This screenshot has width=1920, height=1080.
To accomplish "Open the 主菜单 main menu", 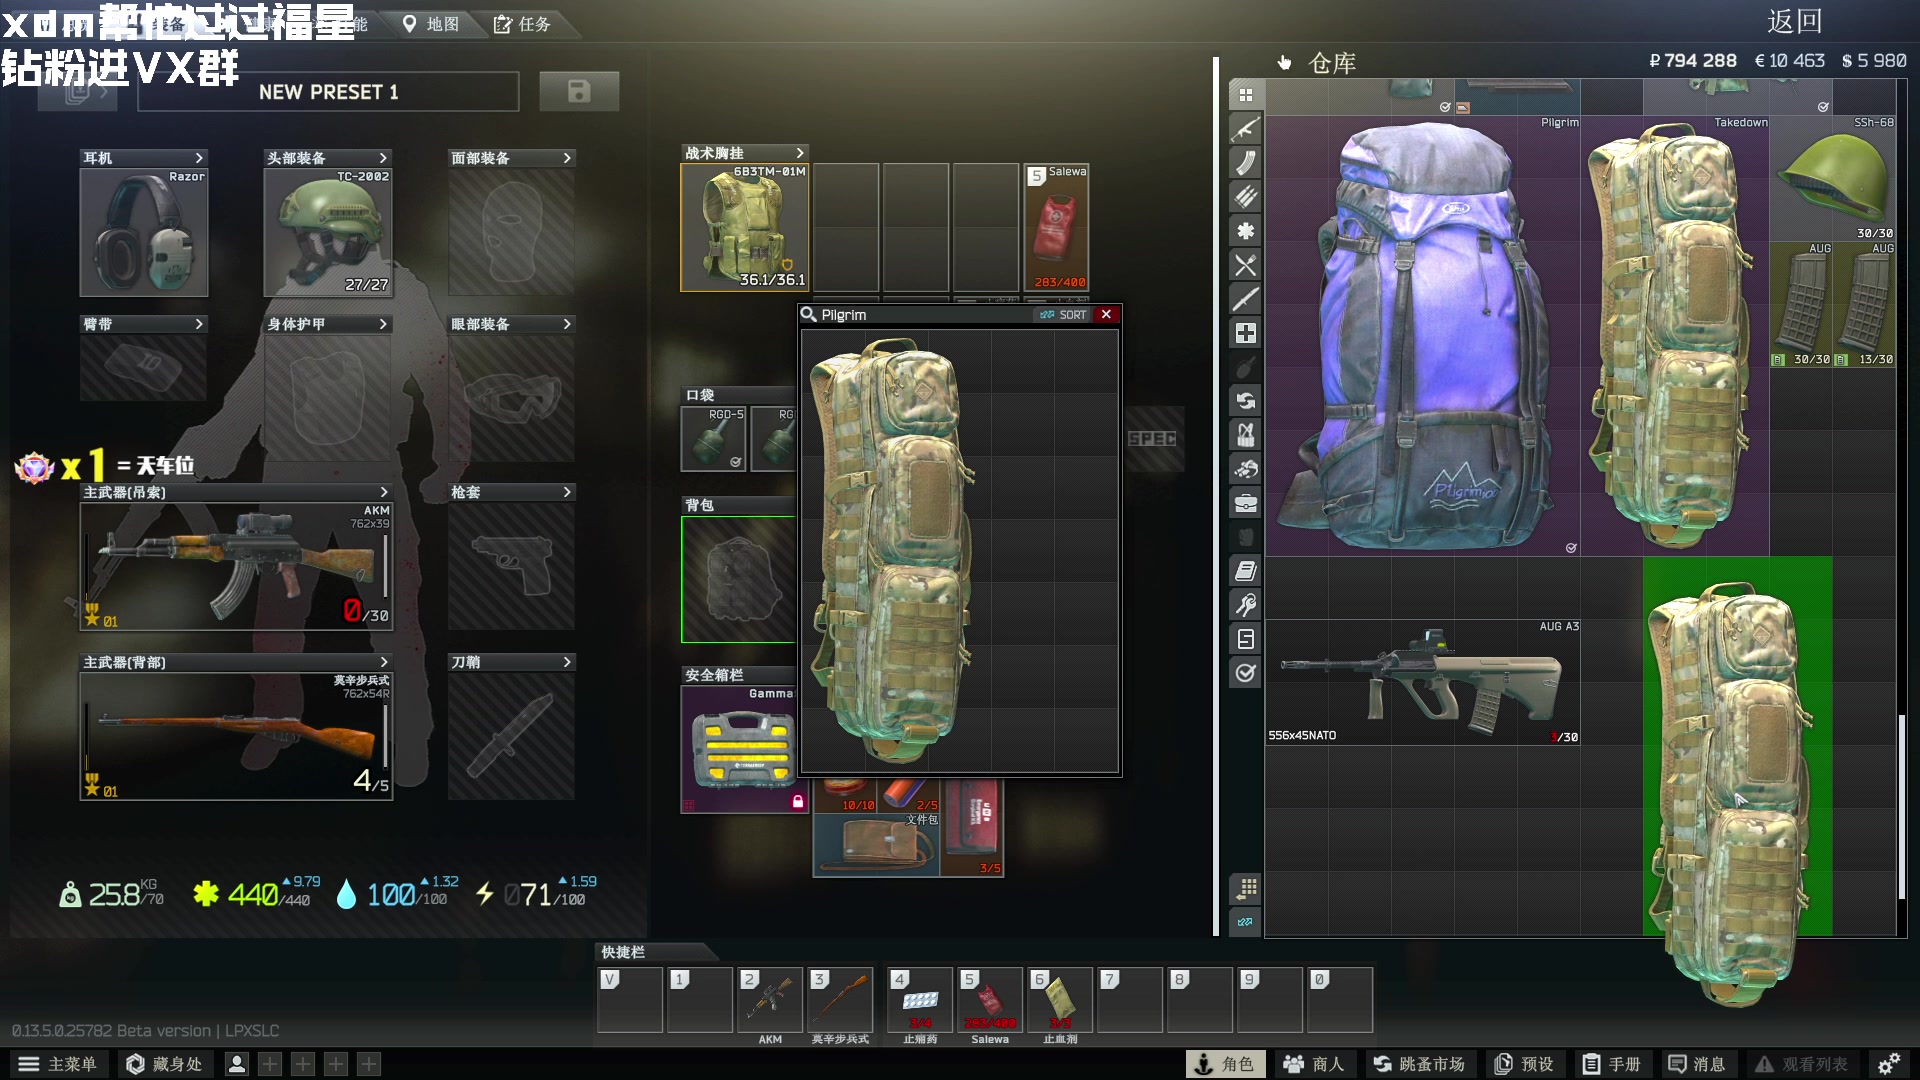I will [58, 1064].
